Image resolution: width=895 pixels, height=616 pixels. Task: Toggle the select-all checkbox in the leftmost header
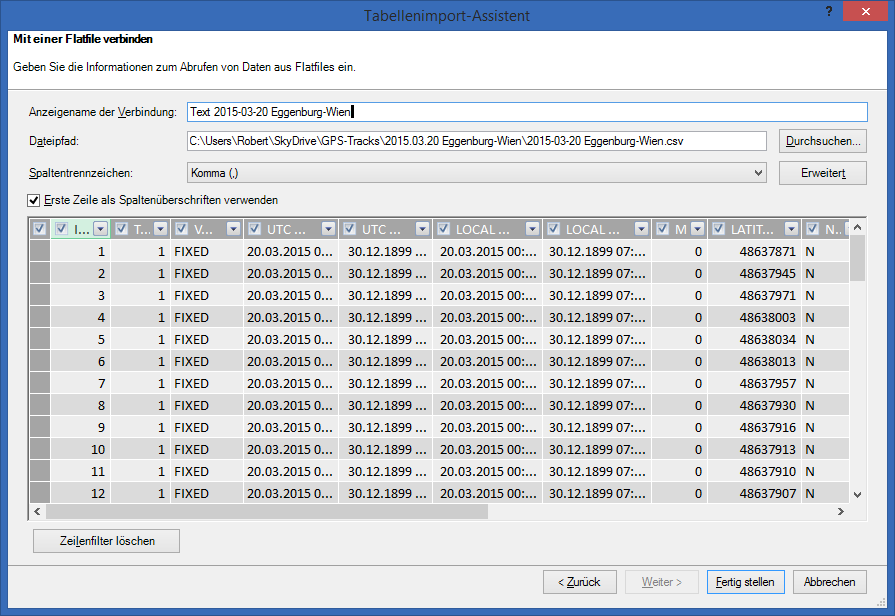click(x=38, y=228)
